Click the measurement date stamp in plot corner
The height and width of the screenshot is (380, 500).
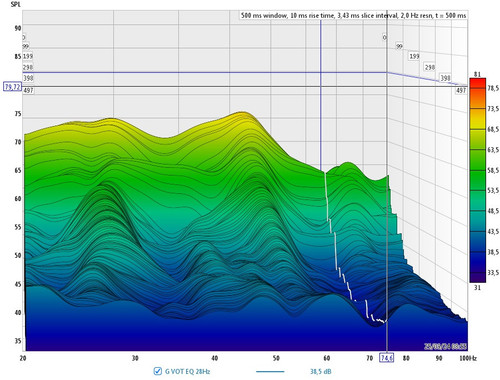click(445, 346)
